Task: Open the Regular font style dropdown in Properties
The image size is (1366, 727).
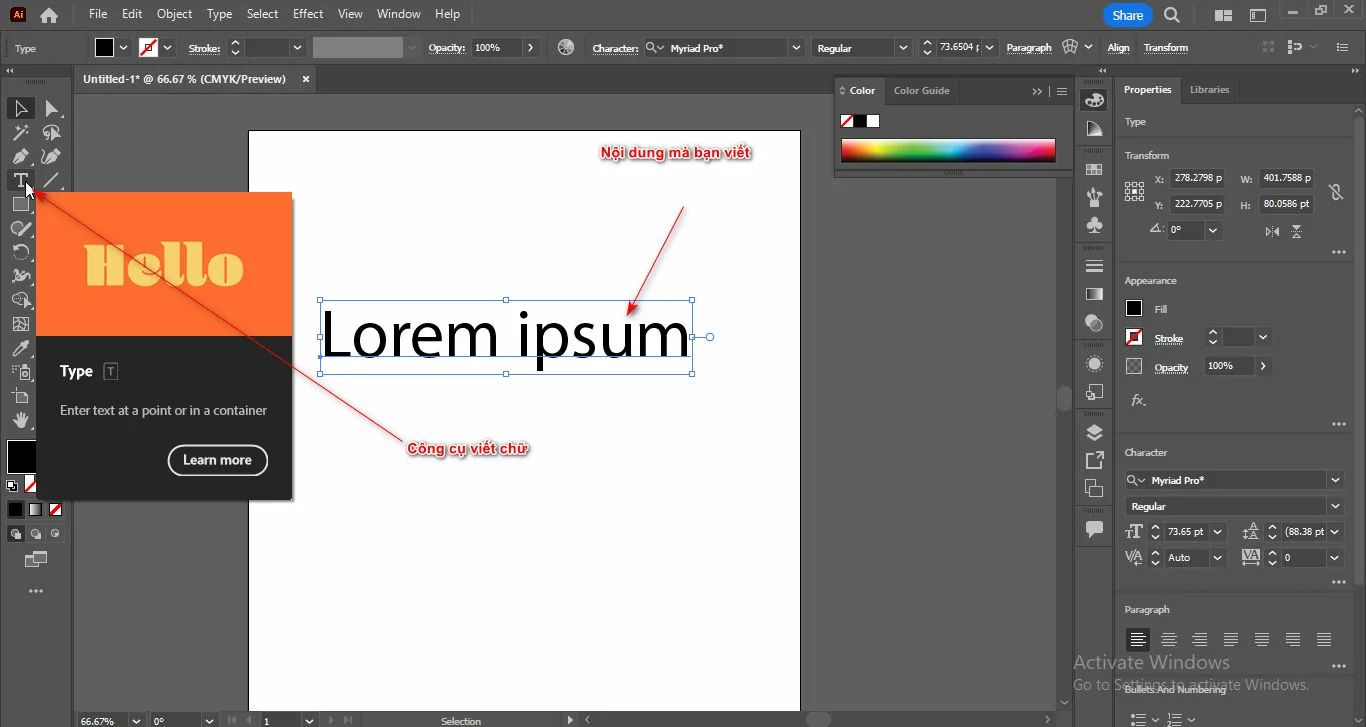Action: 1335,506
